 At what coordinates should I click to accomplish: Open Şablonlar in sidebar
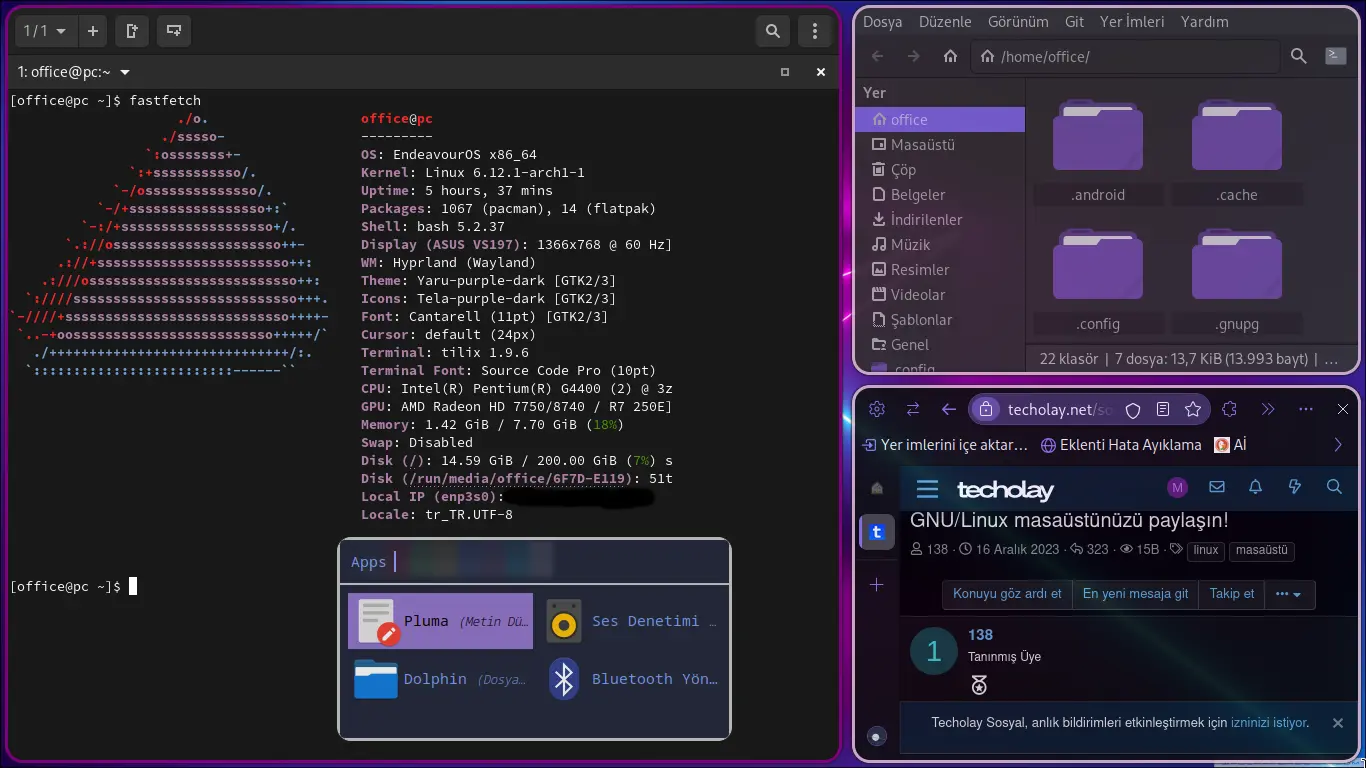point(940,319)
